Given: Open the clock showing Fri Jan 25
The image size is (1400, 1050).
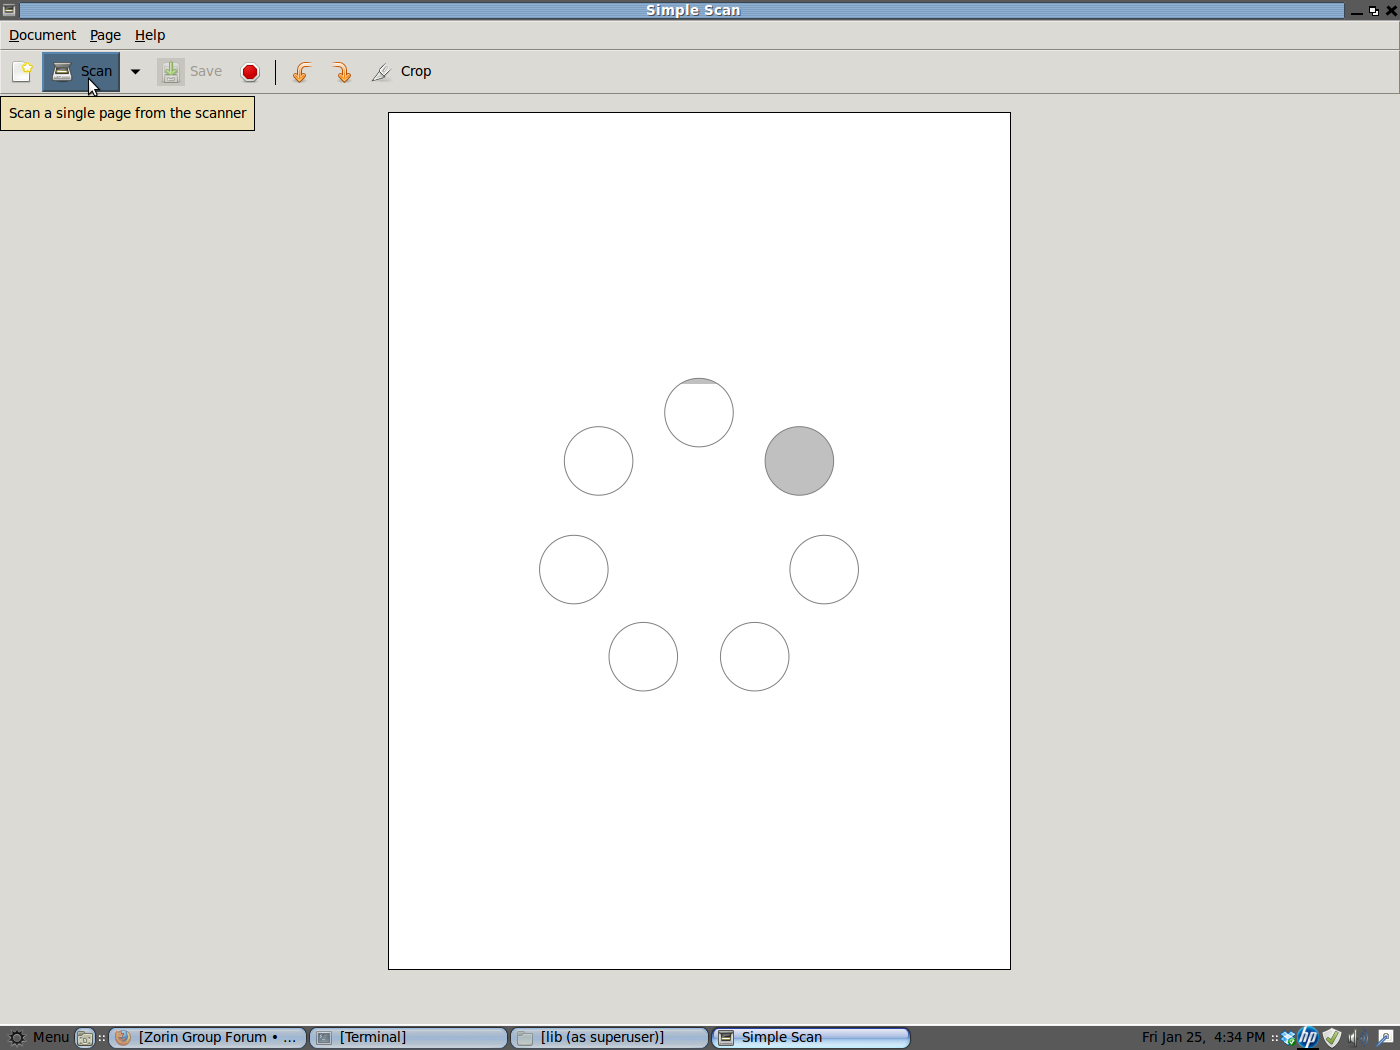Looking at the screenshot, I should pyautogui.click(x=1203, y=1037).
